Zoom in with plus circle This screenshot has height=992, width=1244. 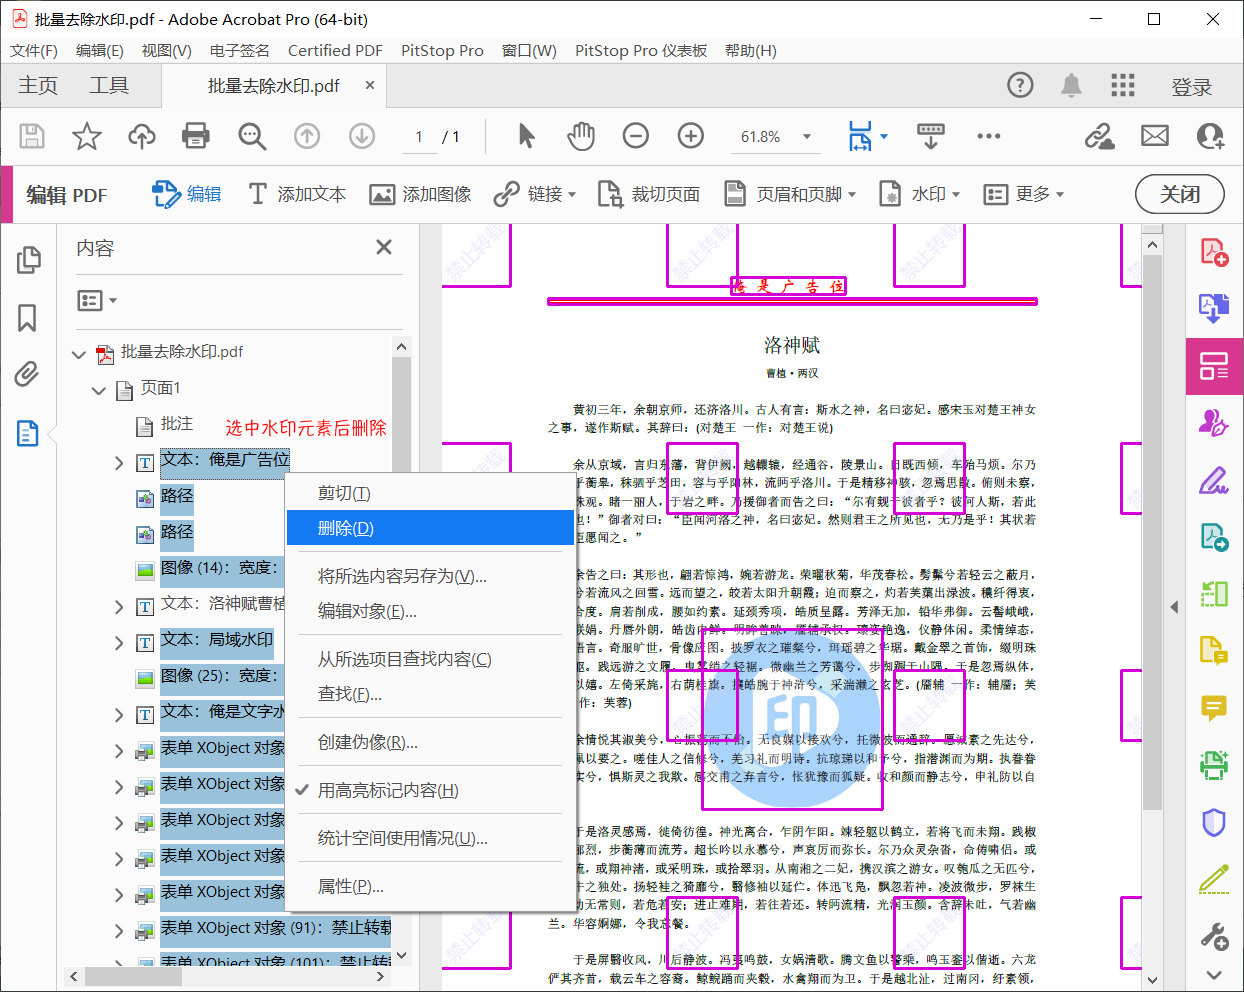(x=691, y=136)
